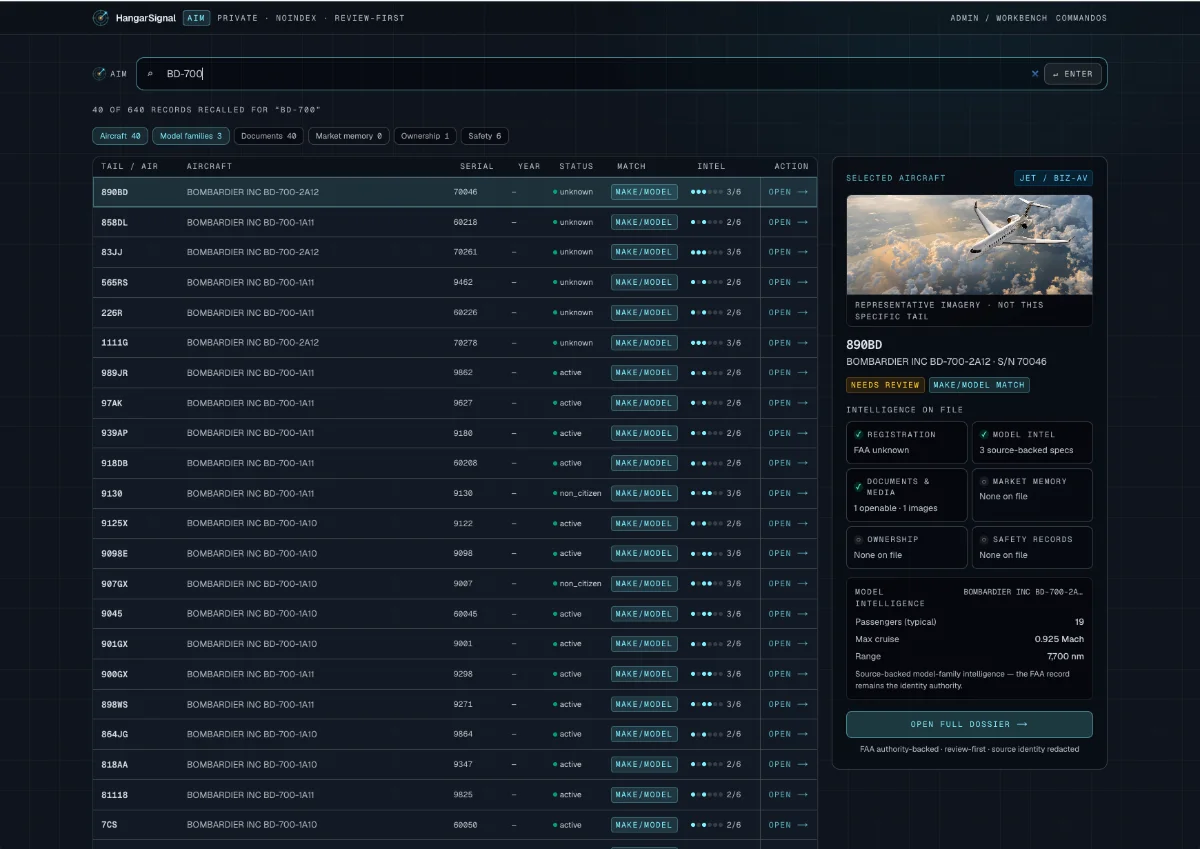The width and height of the screenshot is (1200, 849).
Task: Click the Safety Records status icon
Action: pos(984,540)
